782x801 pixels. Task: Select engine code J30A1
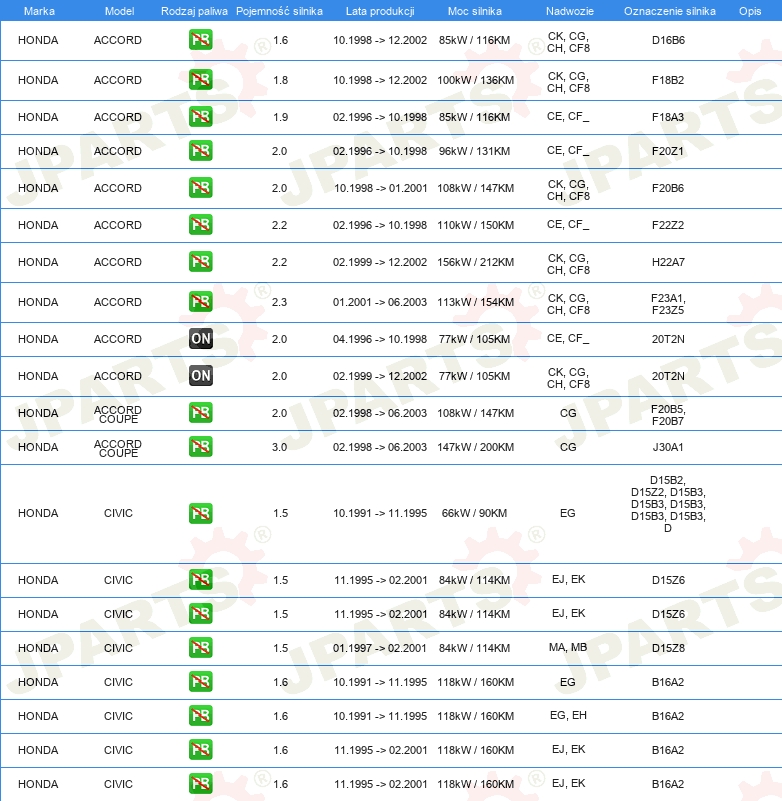(668, 447)
